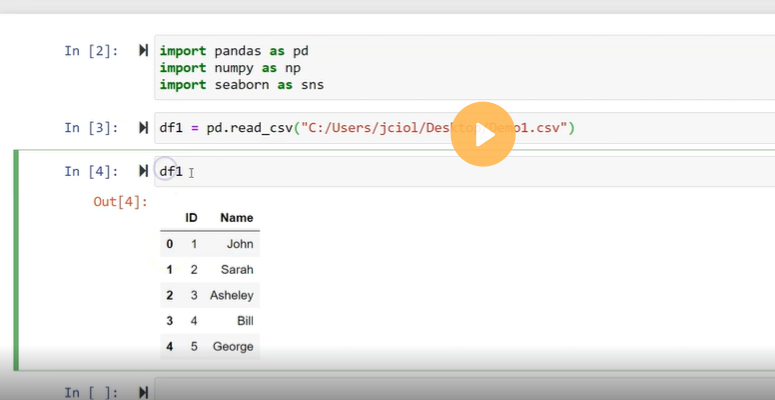Select the cell via In [3] prompt
This screenshot has height=400, width=775.
91,128
